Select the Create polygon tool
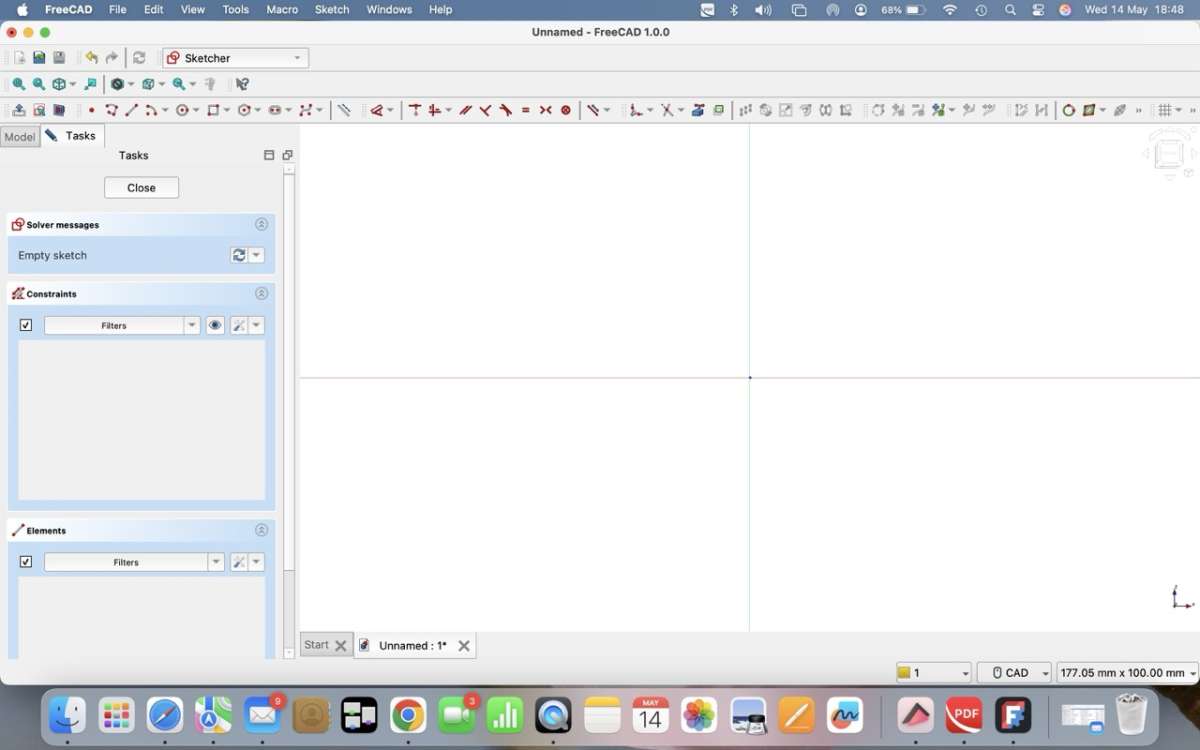 coord(244,110)
